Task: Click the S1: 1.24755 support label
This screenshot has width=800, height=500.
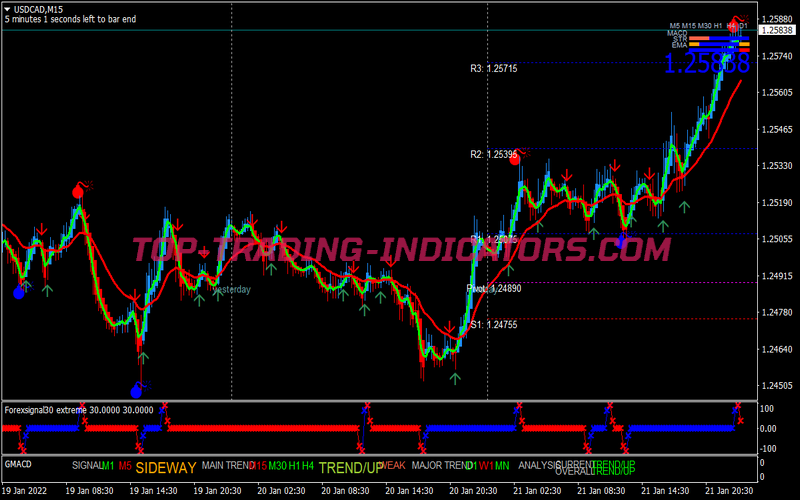Action: 494,324
